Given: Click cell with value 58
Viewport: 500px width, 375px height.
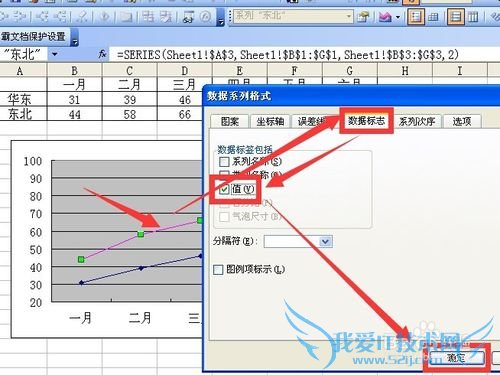Looking at the screenshot, I should (130, 114).
